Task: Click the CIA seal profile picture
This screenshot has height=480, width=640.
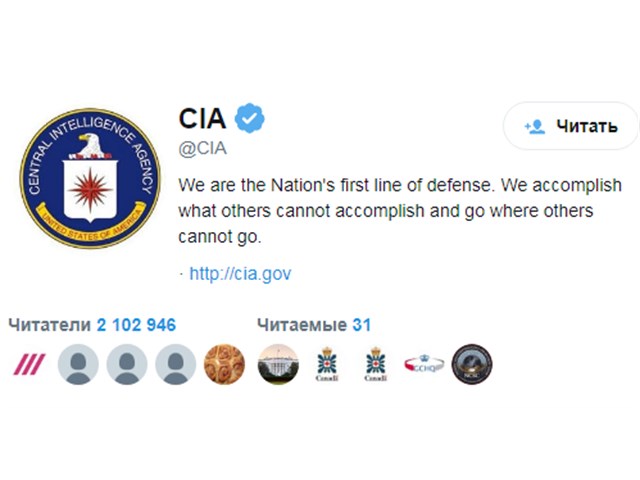Action: pos(90,178)
